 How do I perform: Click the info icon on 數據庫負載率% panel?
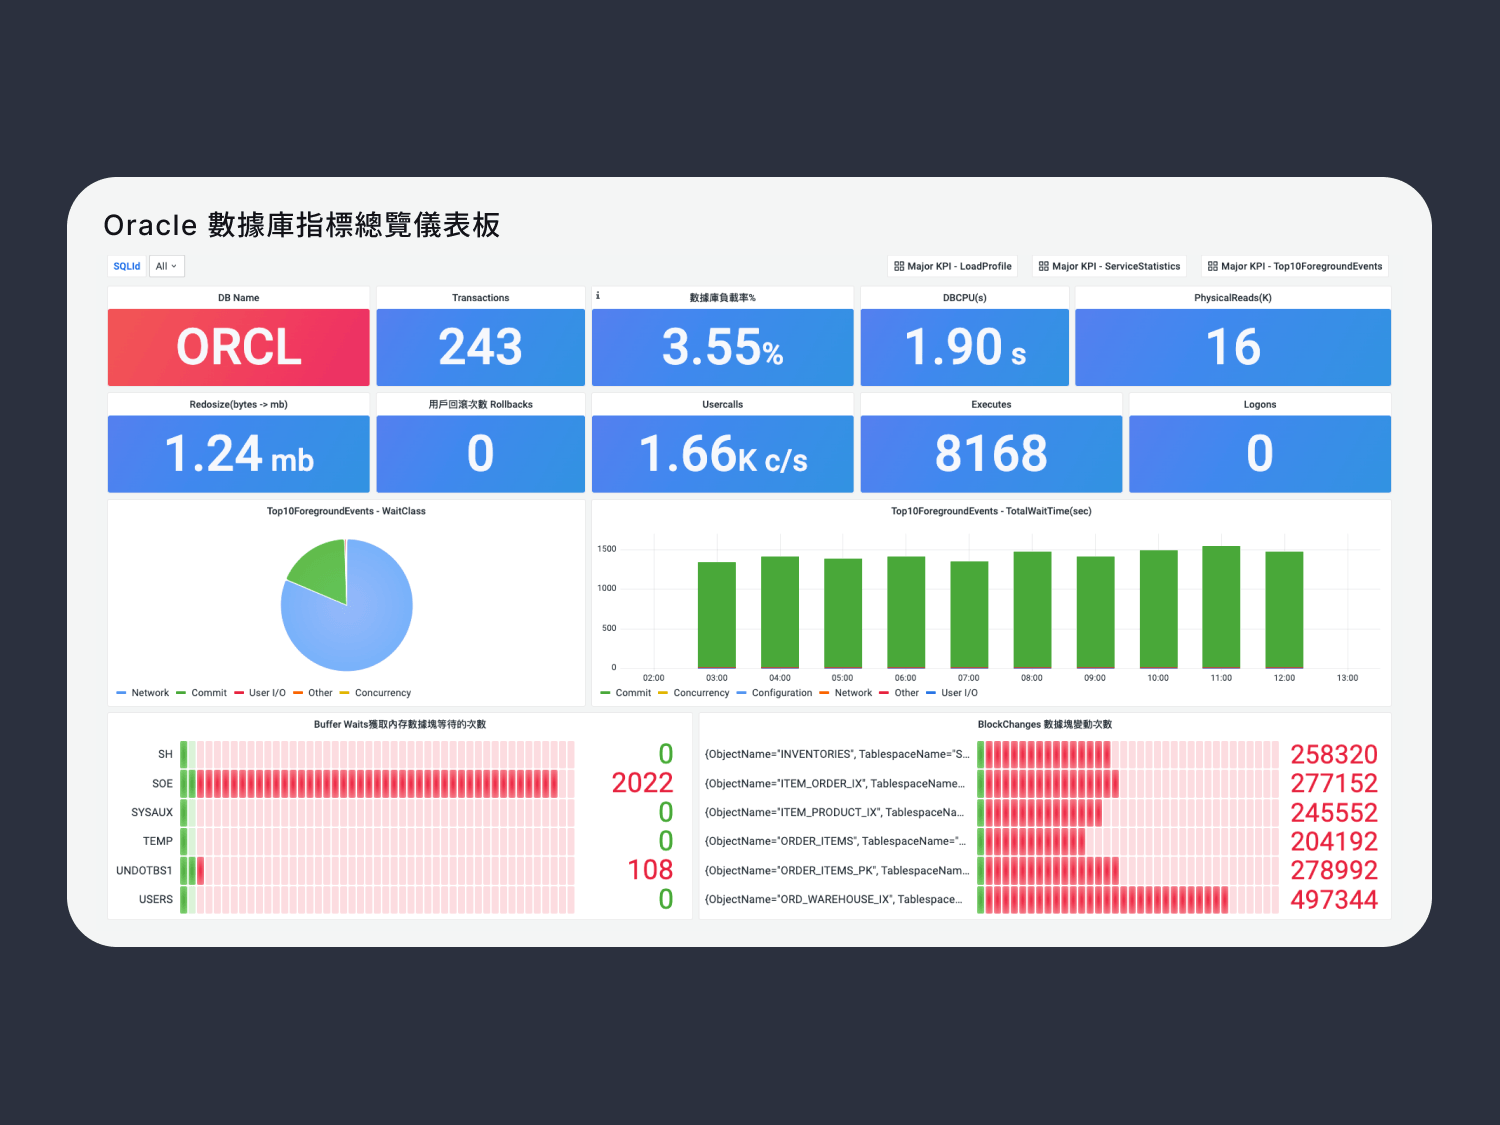pos(598,296)
